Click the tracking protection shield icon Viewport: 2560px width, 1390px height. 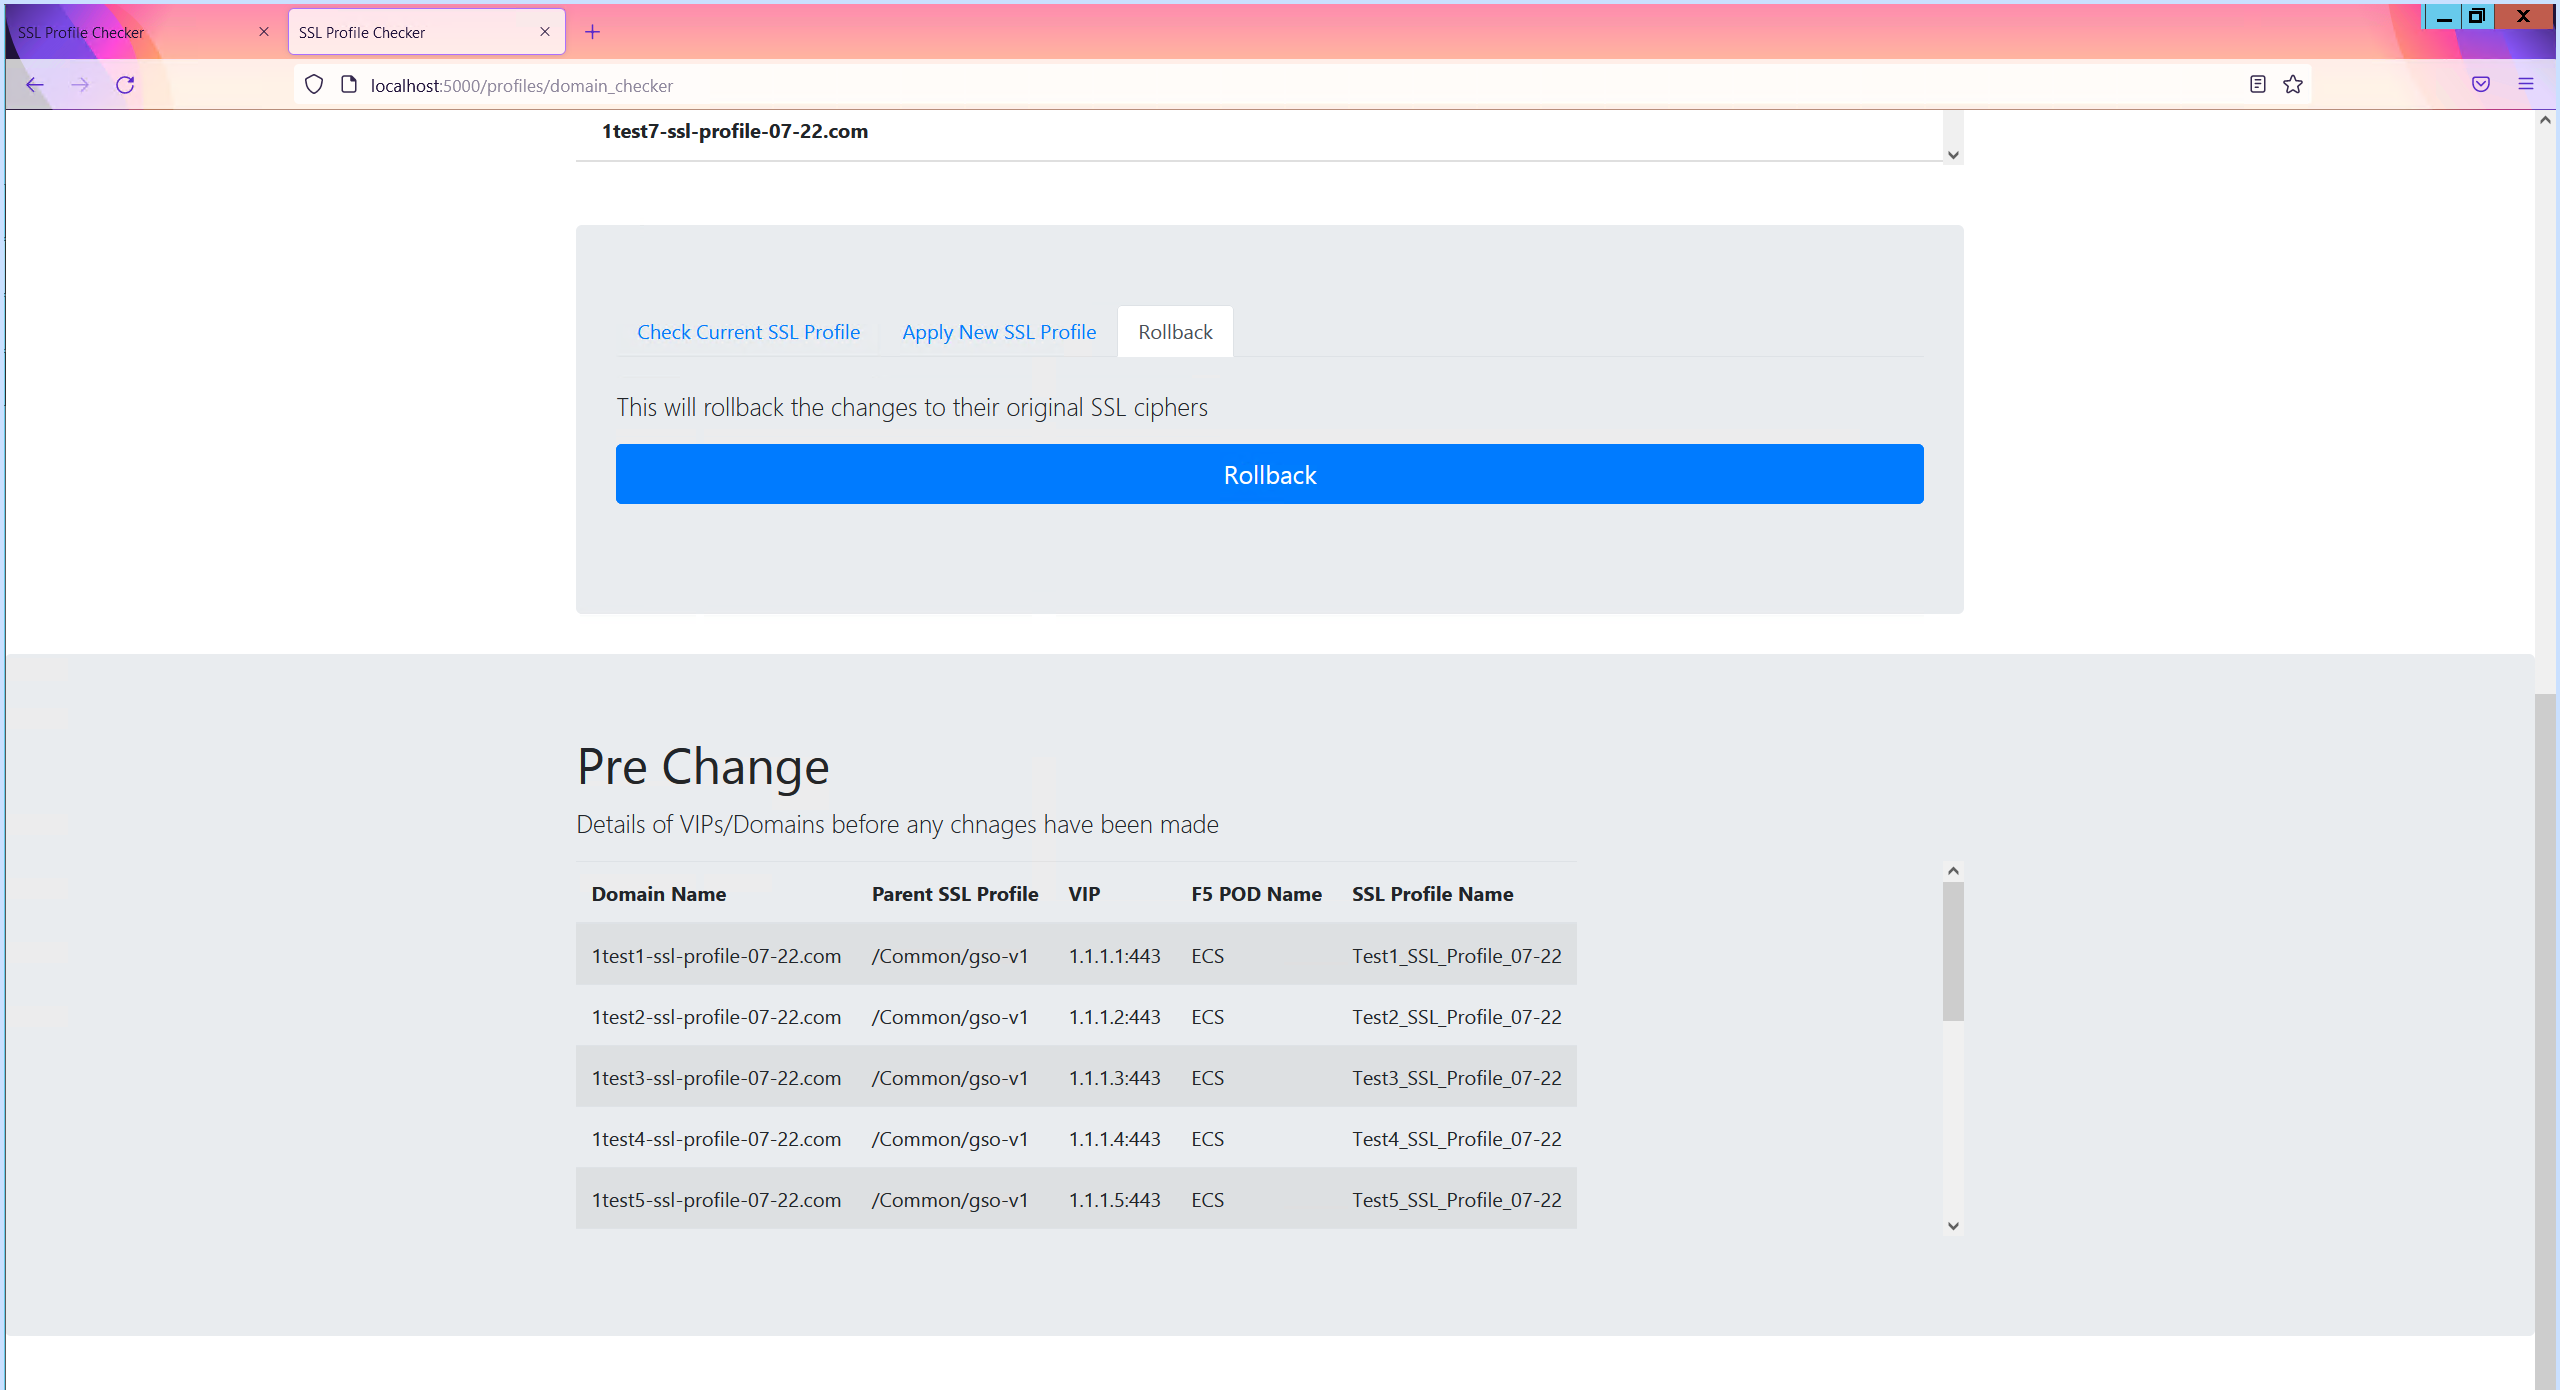(x=314, y=85)
